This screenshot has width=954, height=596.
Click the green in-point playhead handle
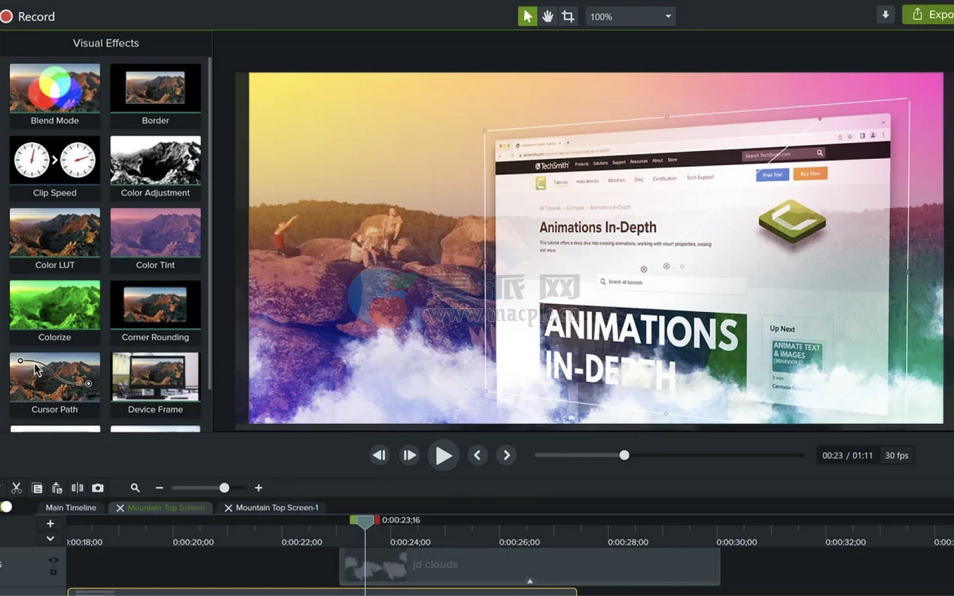pyautogui.click(x=353, y=520)
